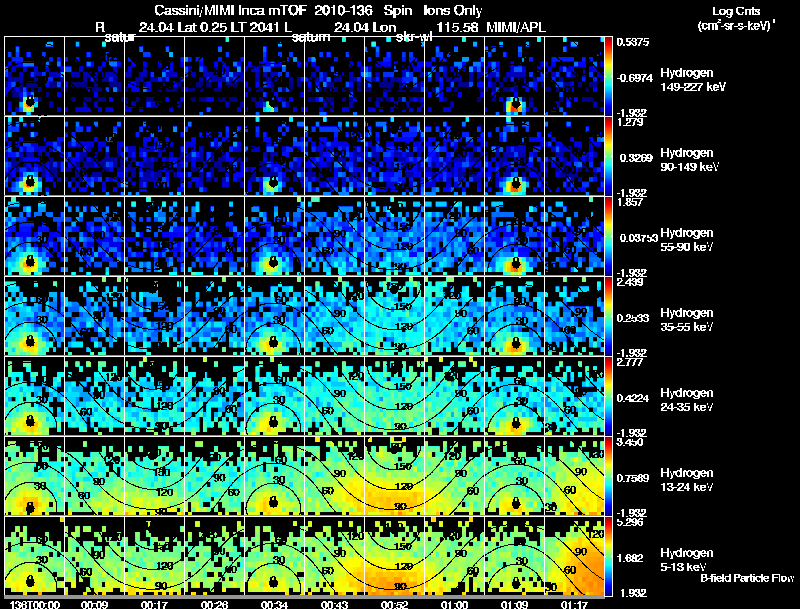Click the color scale value '5.296'
800x609 pixels.
[630, 523]
